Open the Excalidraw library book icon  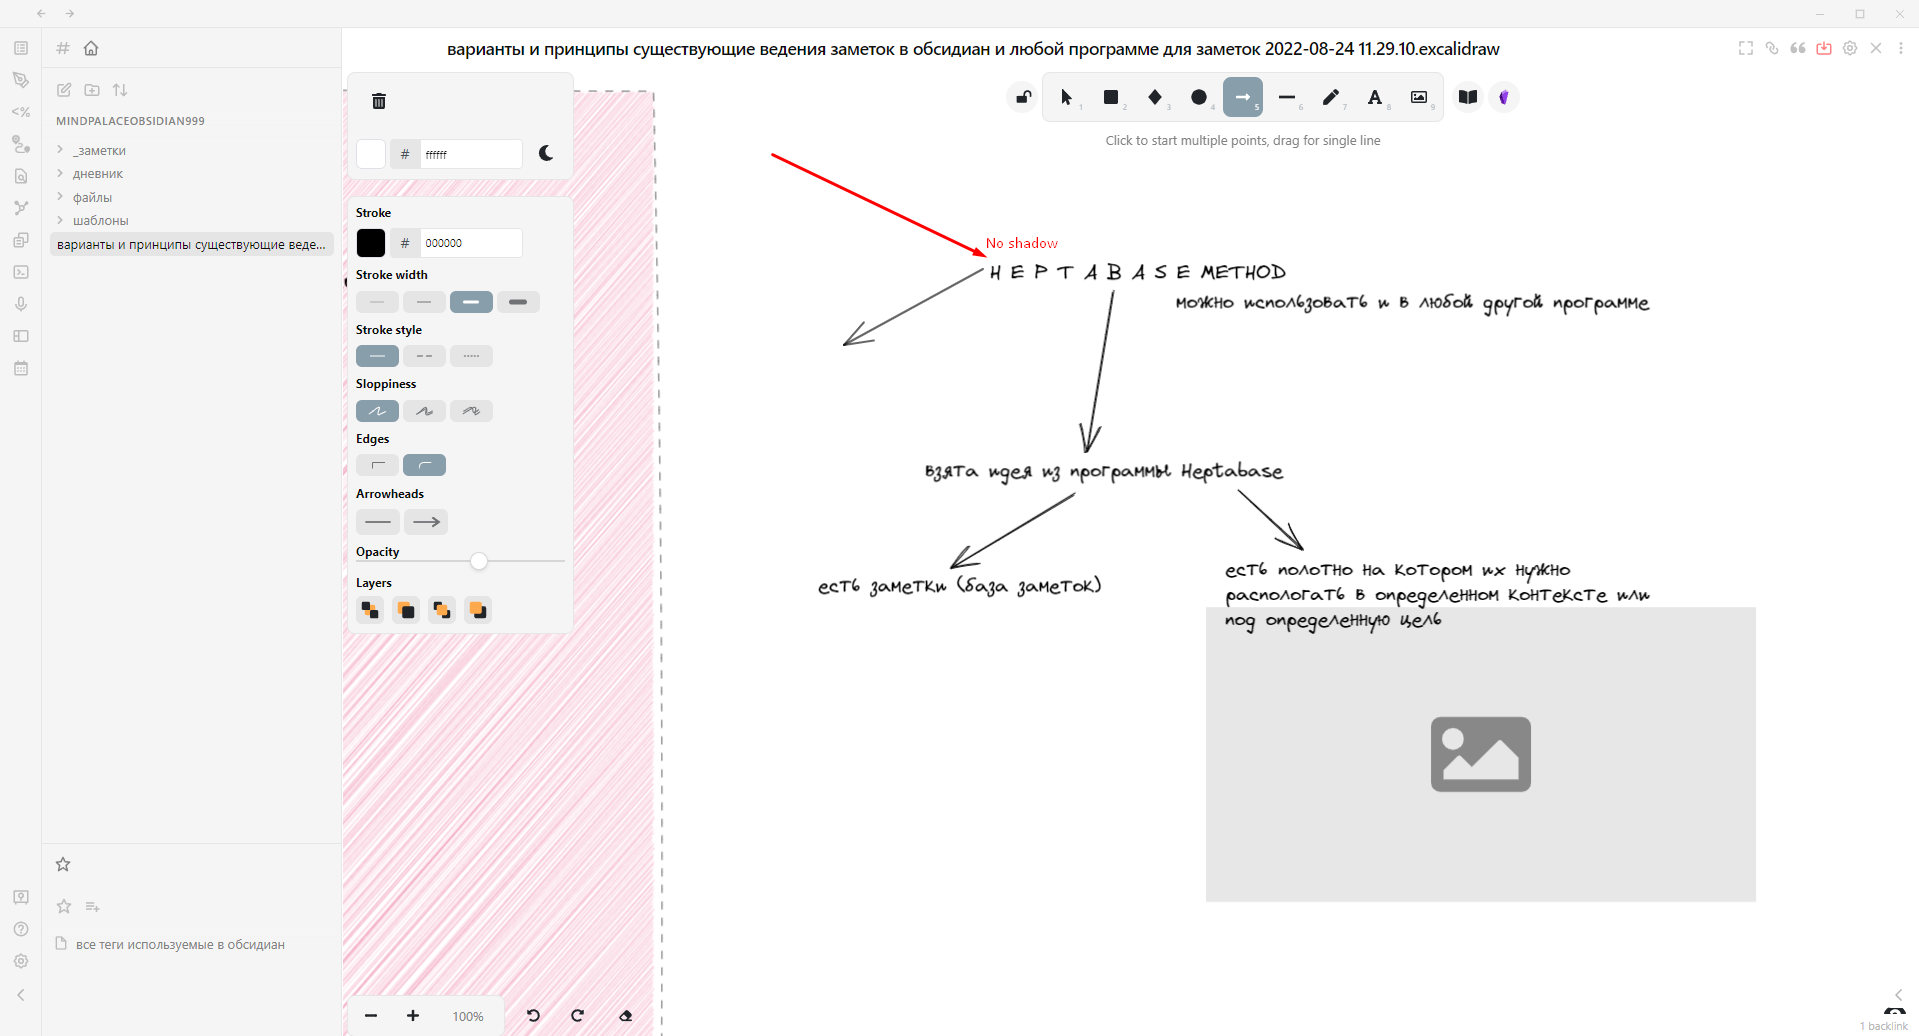tap(1466, 97)
